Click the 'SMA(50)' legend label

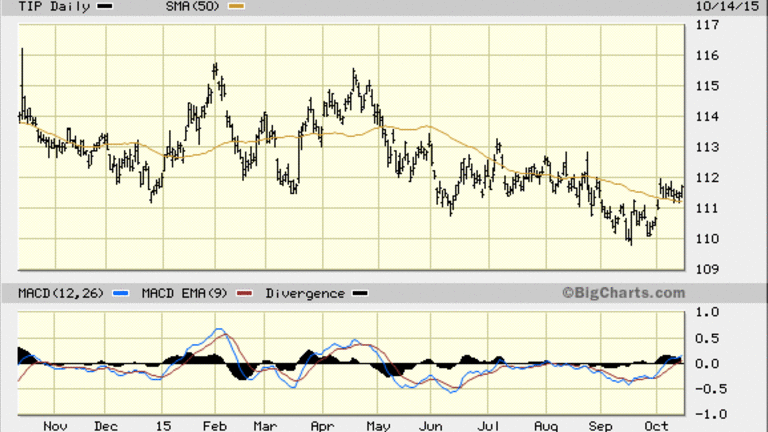coord(192,6)
